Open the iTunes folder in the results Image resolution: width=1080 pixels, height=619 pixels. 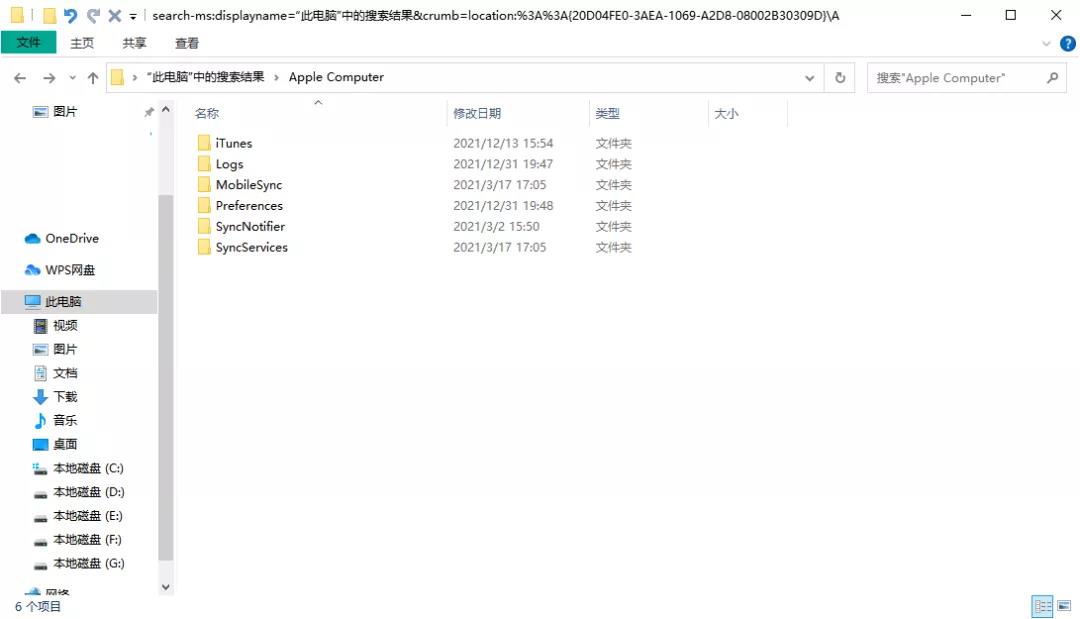tap(233, 143)
